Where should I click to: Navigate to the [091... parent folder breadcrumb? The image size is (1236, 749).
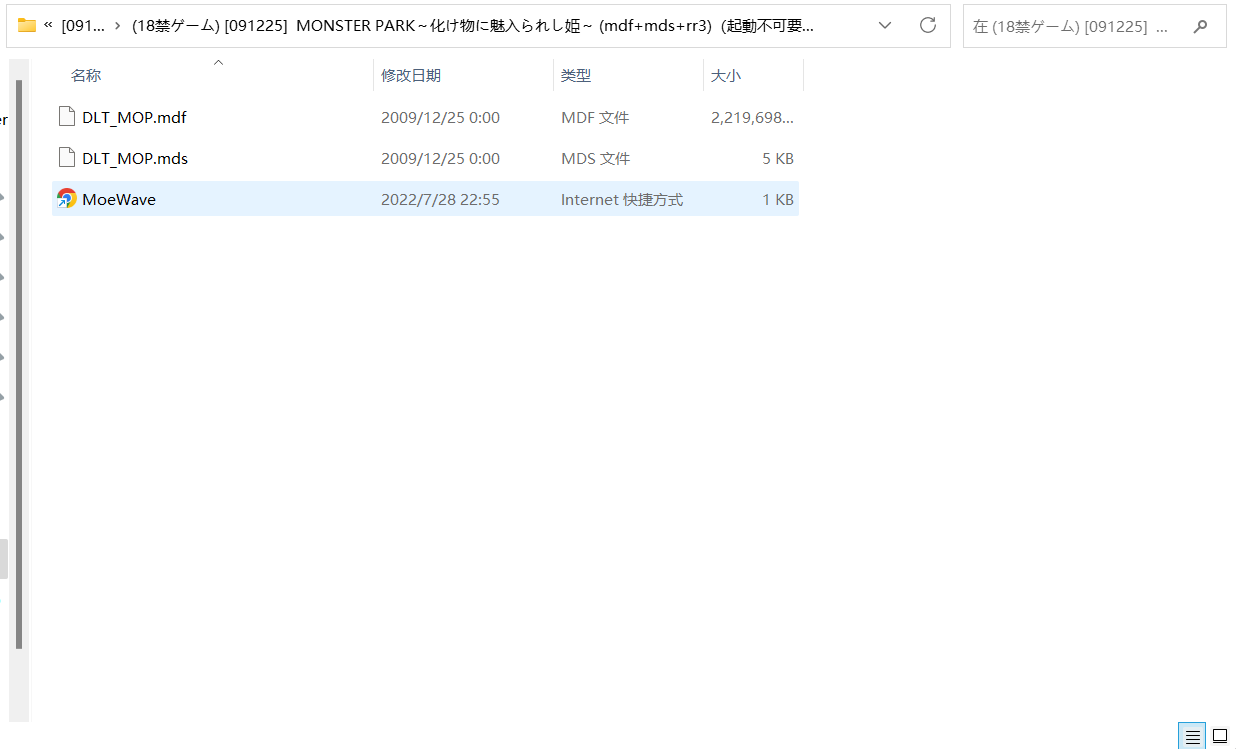82,26
